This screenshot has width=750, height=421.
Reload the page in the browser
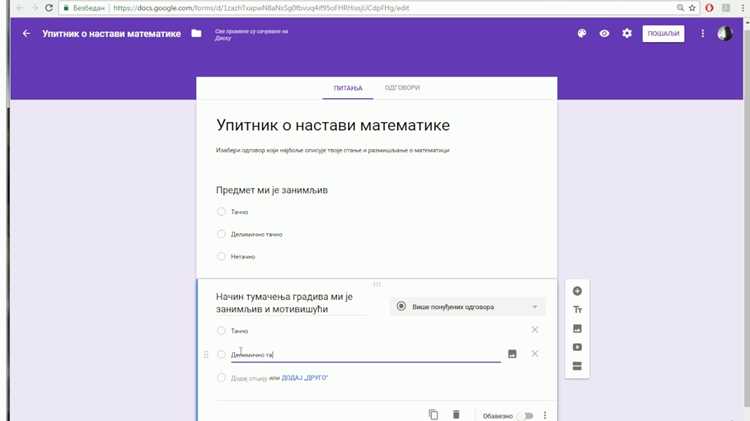[x=49, y=8]
